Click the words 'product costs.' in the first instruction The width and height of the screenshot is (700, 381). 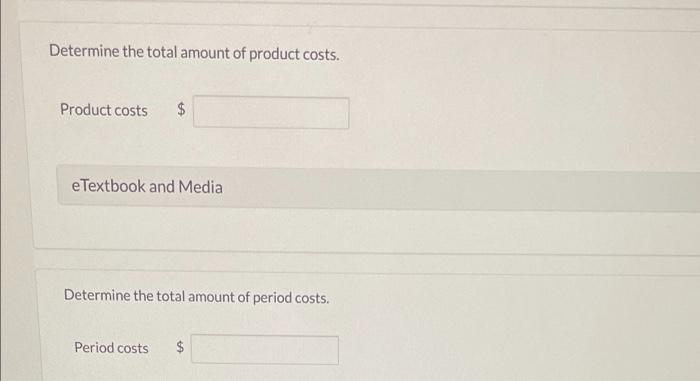coord(294,54)
